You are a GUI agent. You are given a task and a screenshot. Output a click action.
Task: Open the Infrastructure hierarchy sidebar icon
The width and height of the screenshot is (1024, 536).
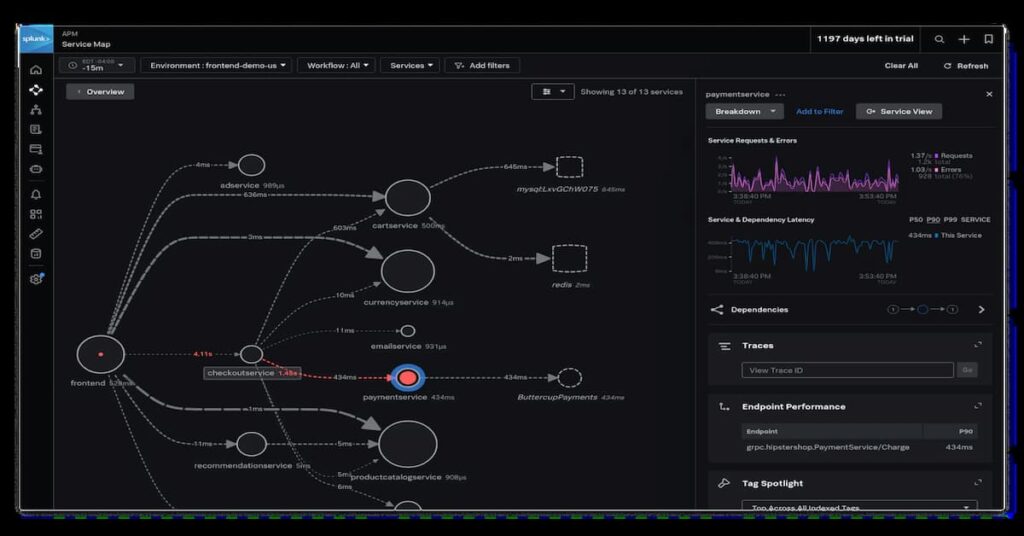click(36, 110)
